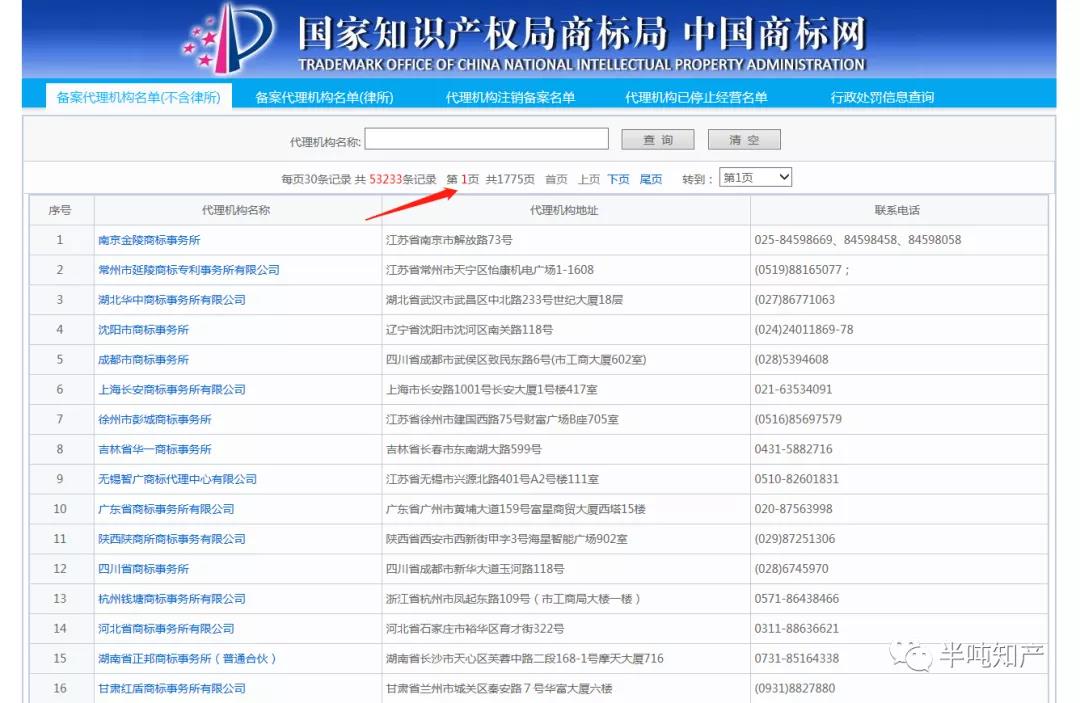The width and height of the screenshot is (1080, 703).
Task: Open the 甘肃红盾商标事务所有限公司 link
Action: pos(172,689)
